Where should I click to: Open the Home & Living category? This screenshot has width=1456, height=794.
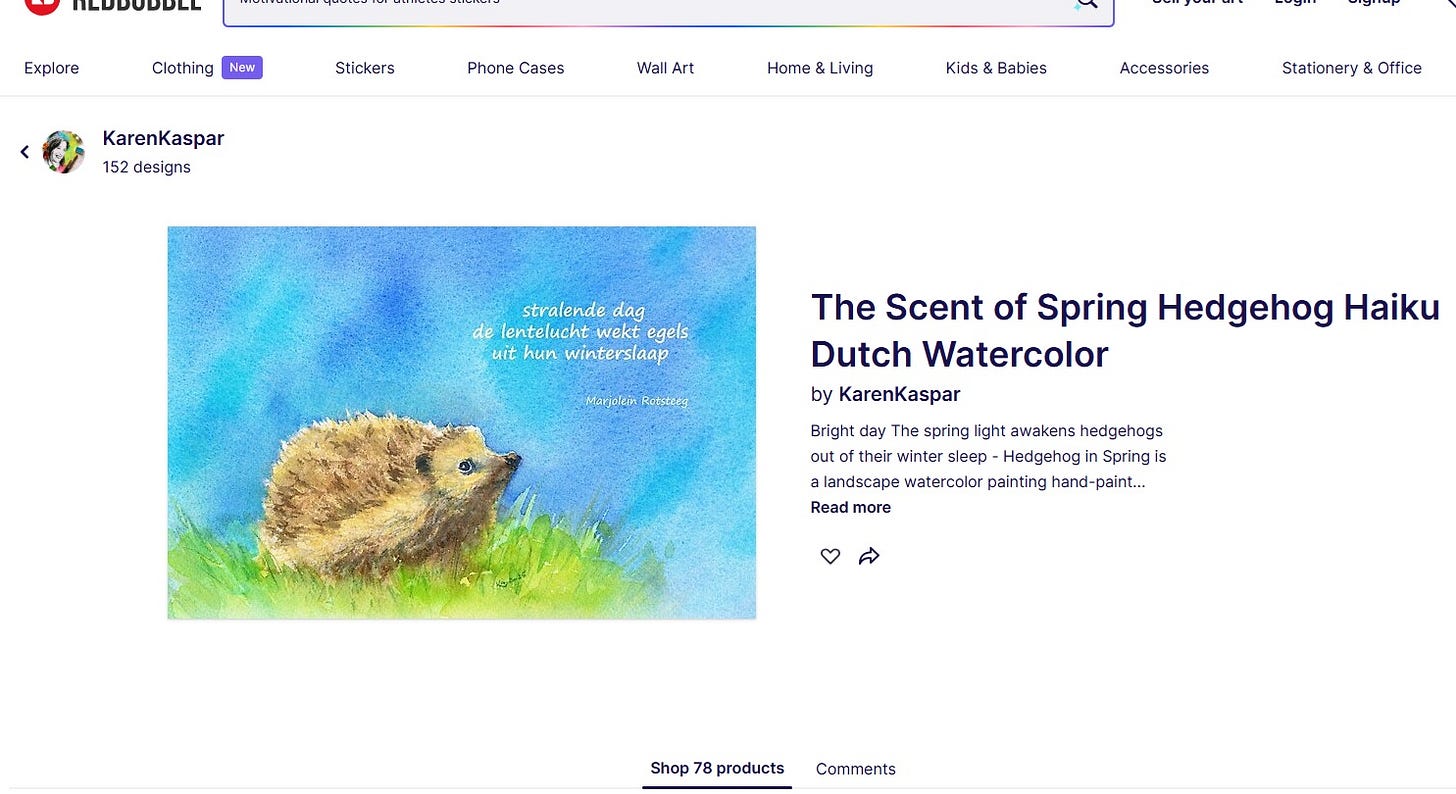click(820, 68)
